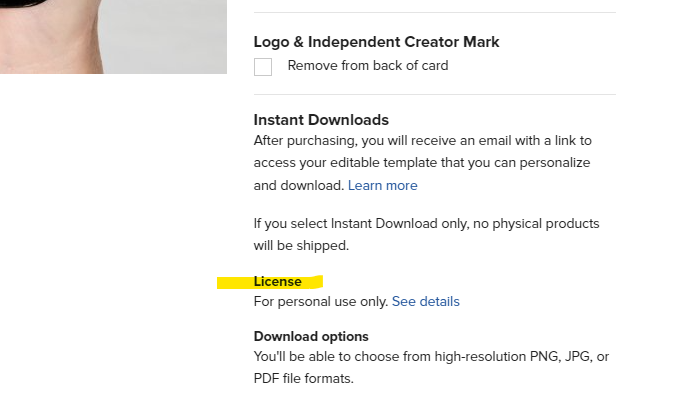This screenshot has height=394, width=676.
Task: Click the no physical products shipped notice
Action: (x=426, y=235)
